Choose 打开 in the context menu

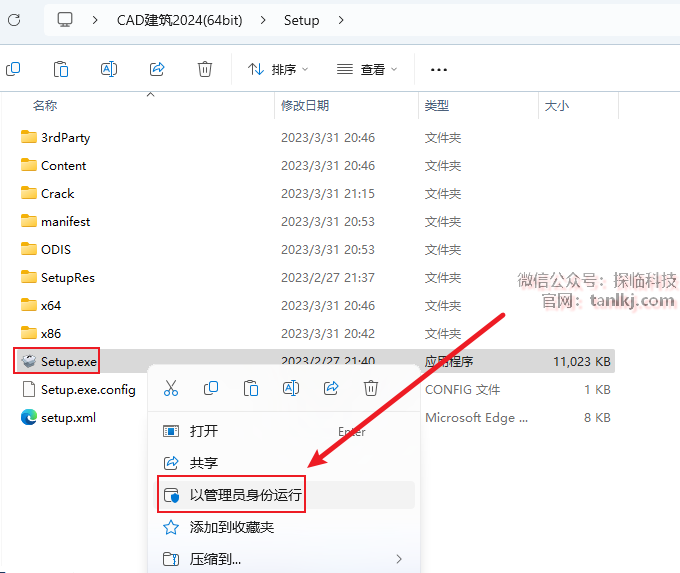pos(284,431)
